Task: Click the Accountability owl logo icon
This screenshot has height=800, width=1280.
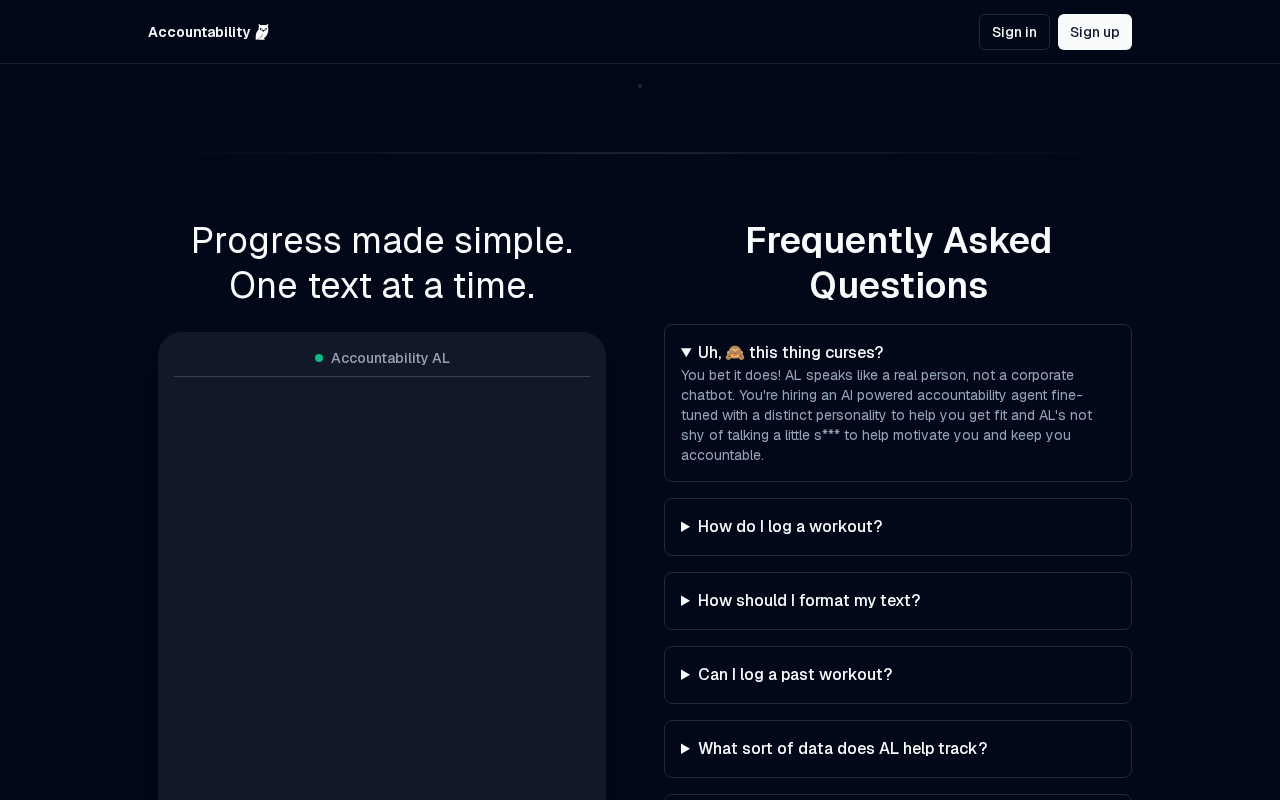Action: (262, 32)
